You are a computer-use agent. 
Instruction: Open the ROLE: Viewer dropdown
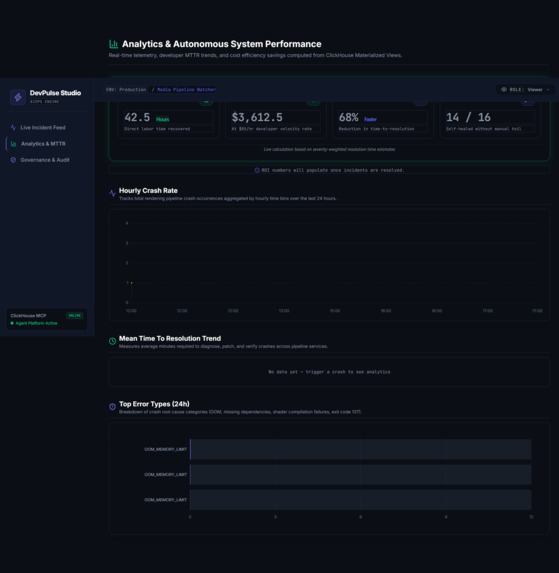click(525, 90)
